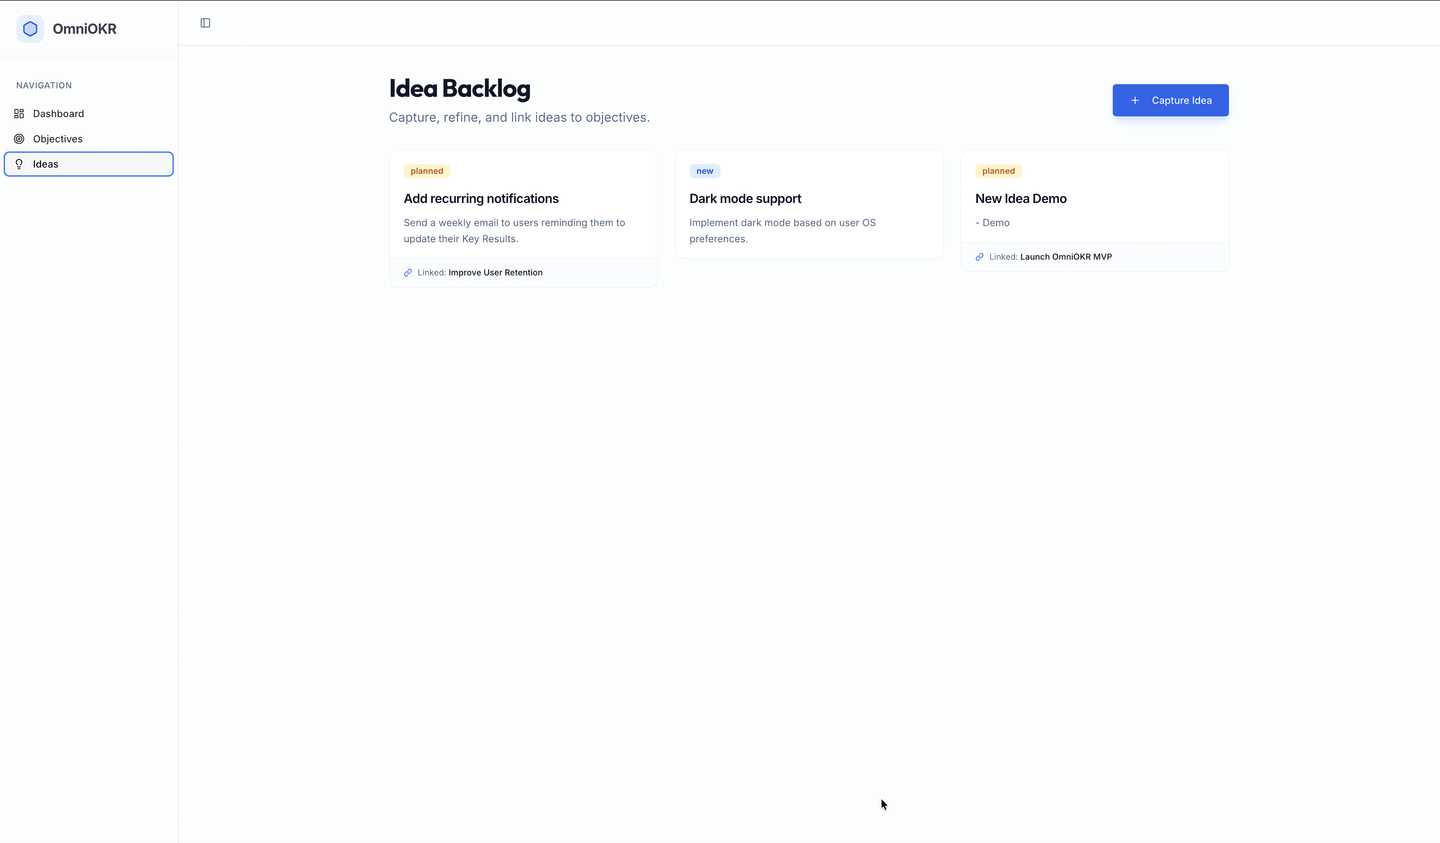Open linked objective Improve User Retention
Image resolution: width=1440 pixels, height=843 pixels.
(495, 273)
